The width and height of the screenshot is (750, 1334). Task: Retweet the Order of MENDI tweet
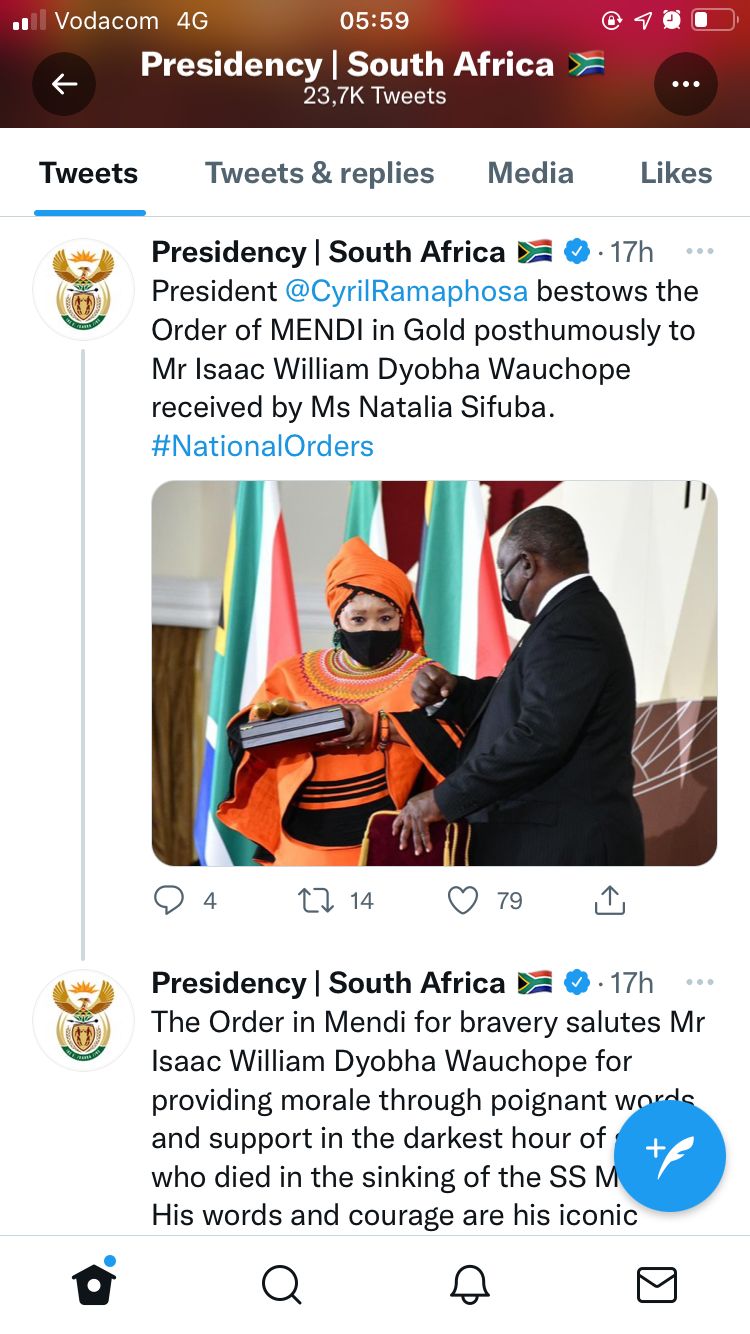point(316,901)
